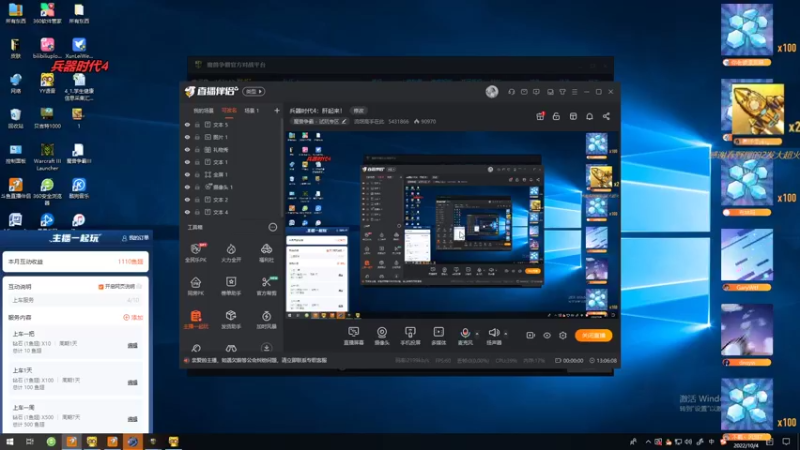This screenshot has height=450, width=800.
Task: Click the share icon above preview
Action: pyautogui.click(x=606, y=116)
